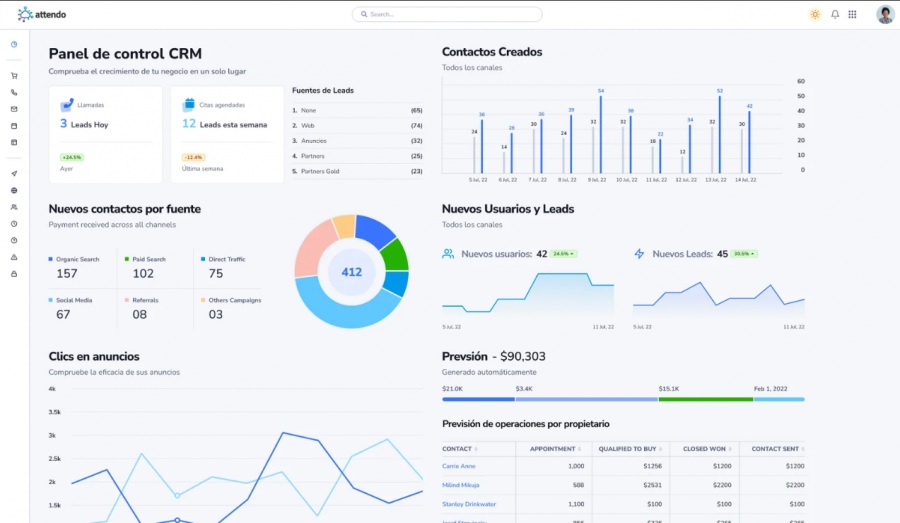Image resolution: width=900 pixels, height=523 pixels.
Task: Open the user profile avatar menu
Action: click(x=885, y=14)
